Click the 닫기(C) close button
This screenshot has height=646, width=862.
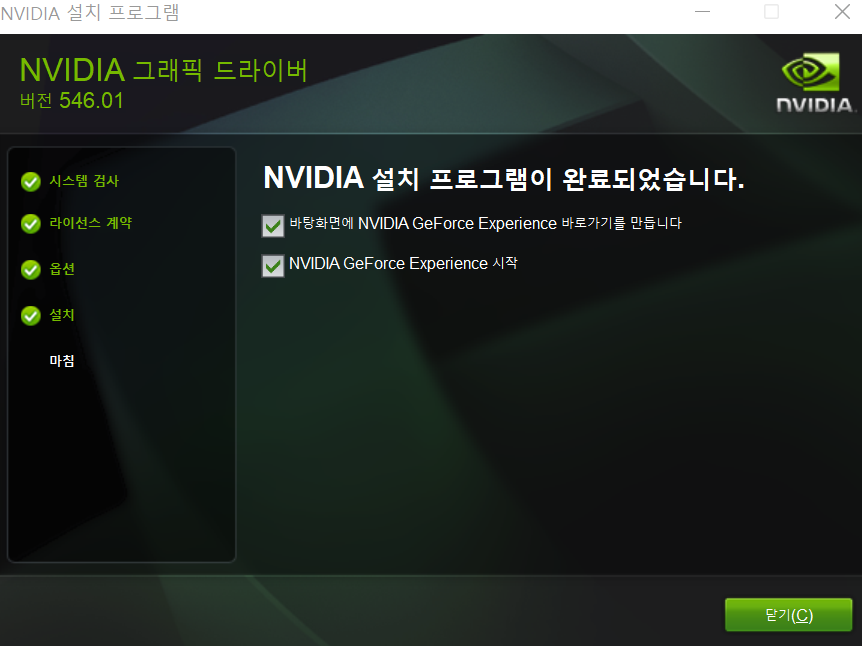pos(788,615)
